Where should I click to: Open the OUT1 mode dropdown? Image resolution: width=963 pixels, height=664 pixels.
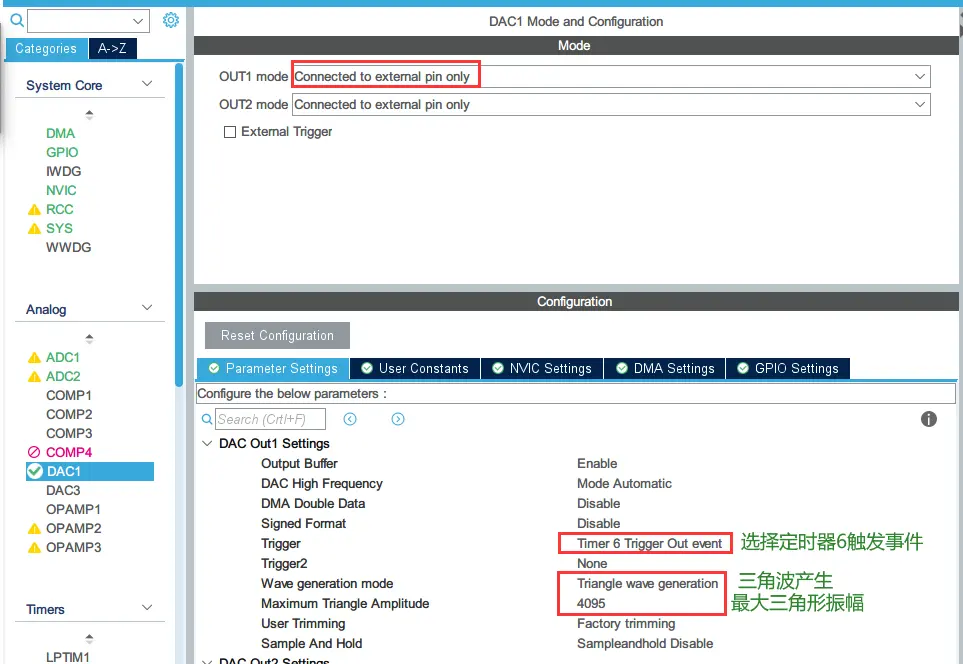919,77
